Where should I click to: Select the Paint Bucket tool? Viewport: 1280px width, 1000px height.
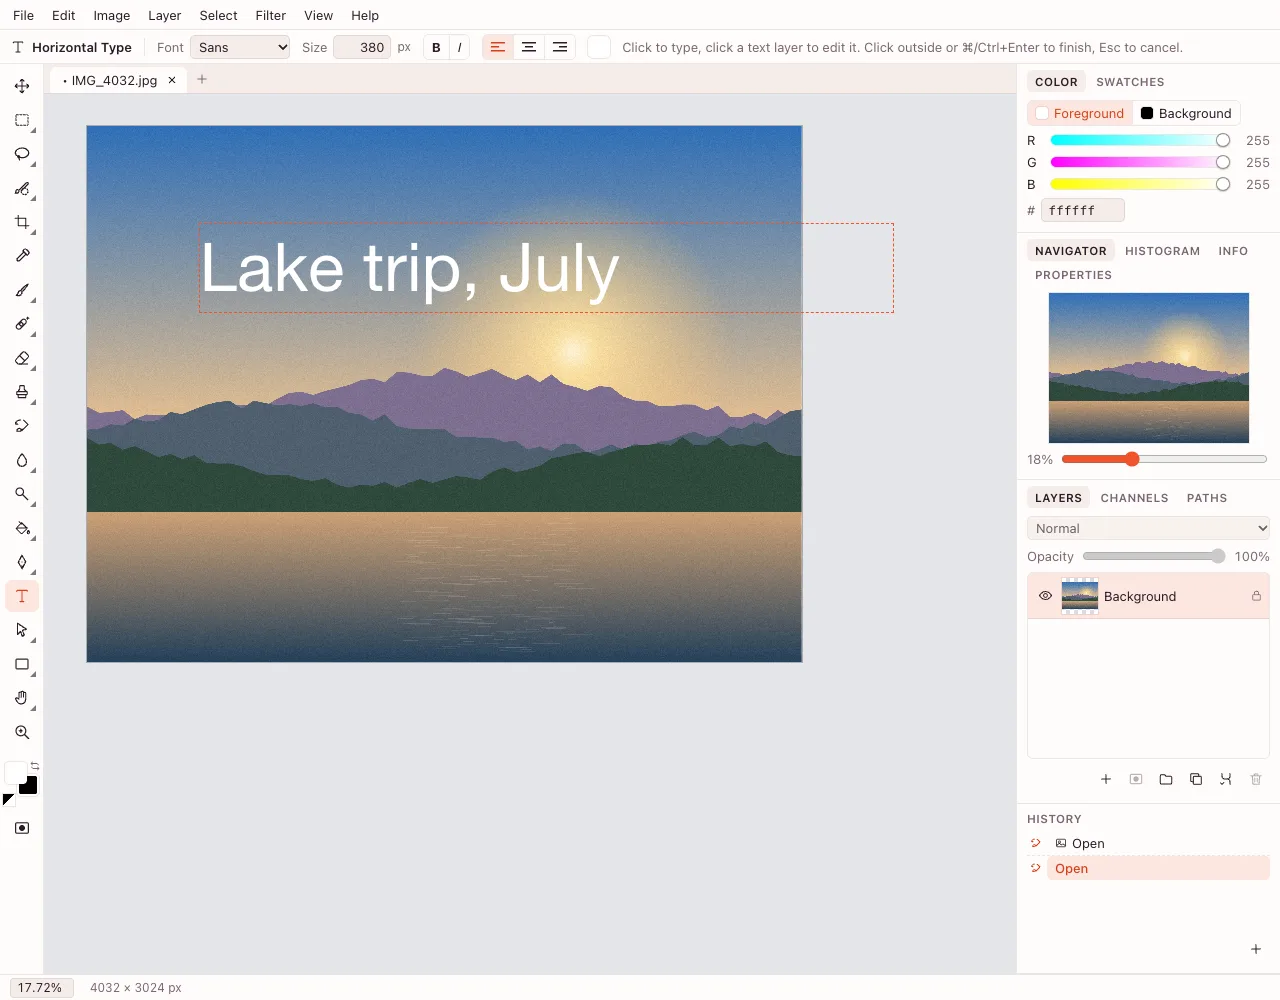pyautogui.click(x=22, y=528)
